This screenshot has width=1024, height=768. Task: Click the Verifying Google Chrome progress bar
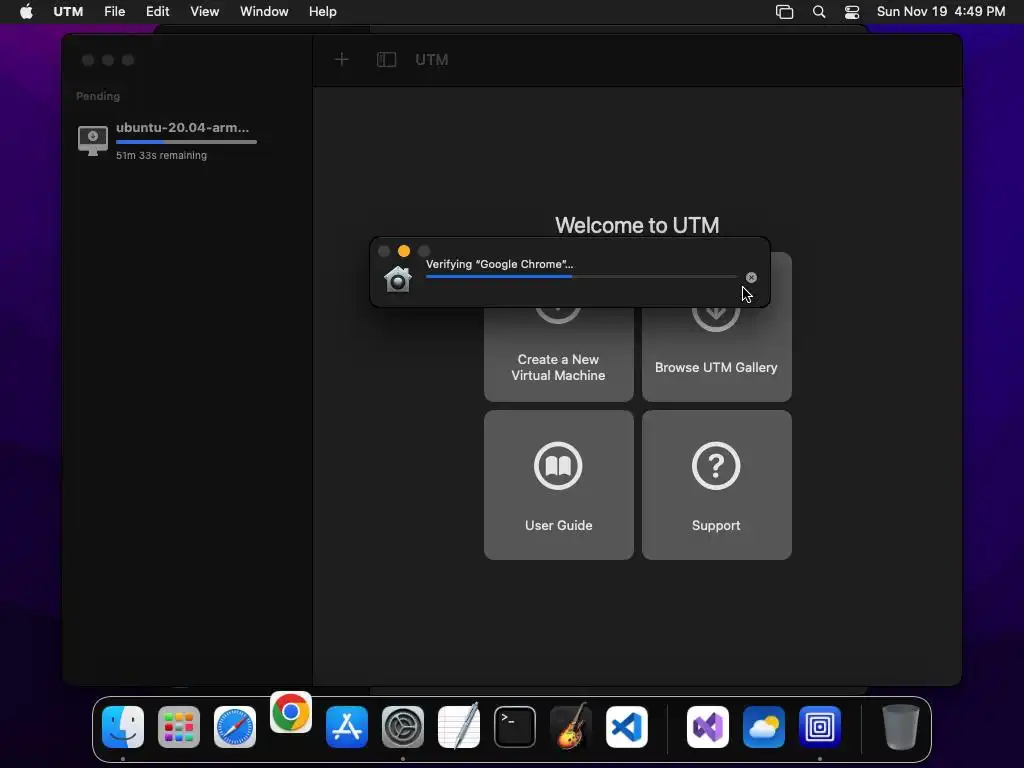(x=581, y=277)
